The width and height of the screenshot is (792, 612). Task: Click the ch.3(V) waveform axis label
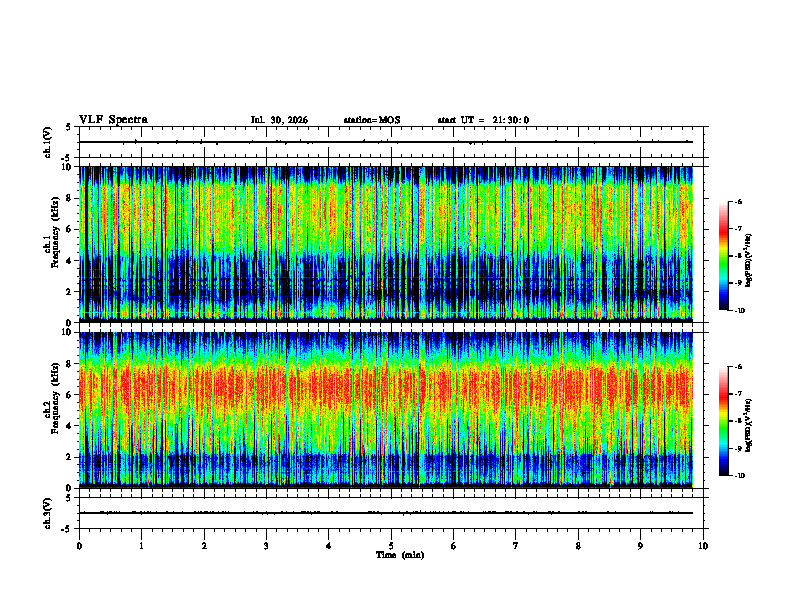(47, 514)
